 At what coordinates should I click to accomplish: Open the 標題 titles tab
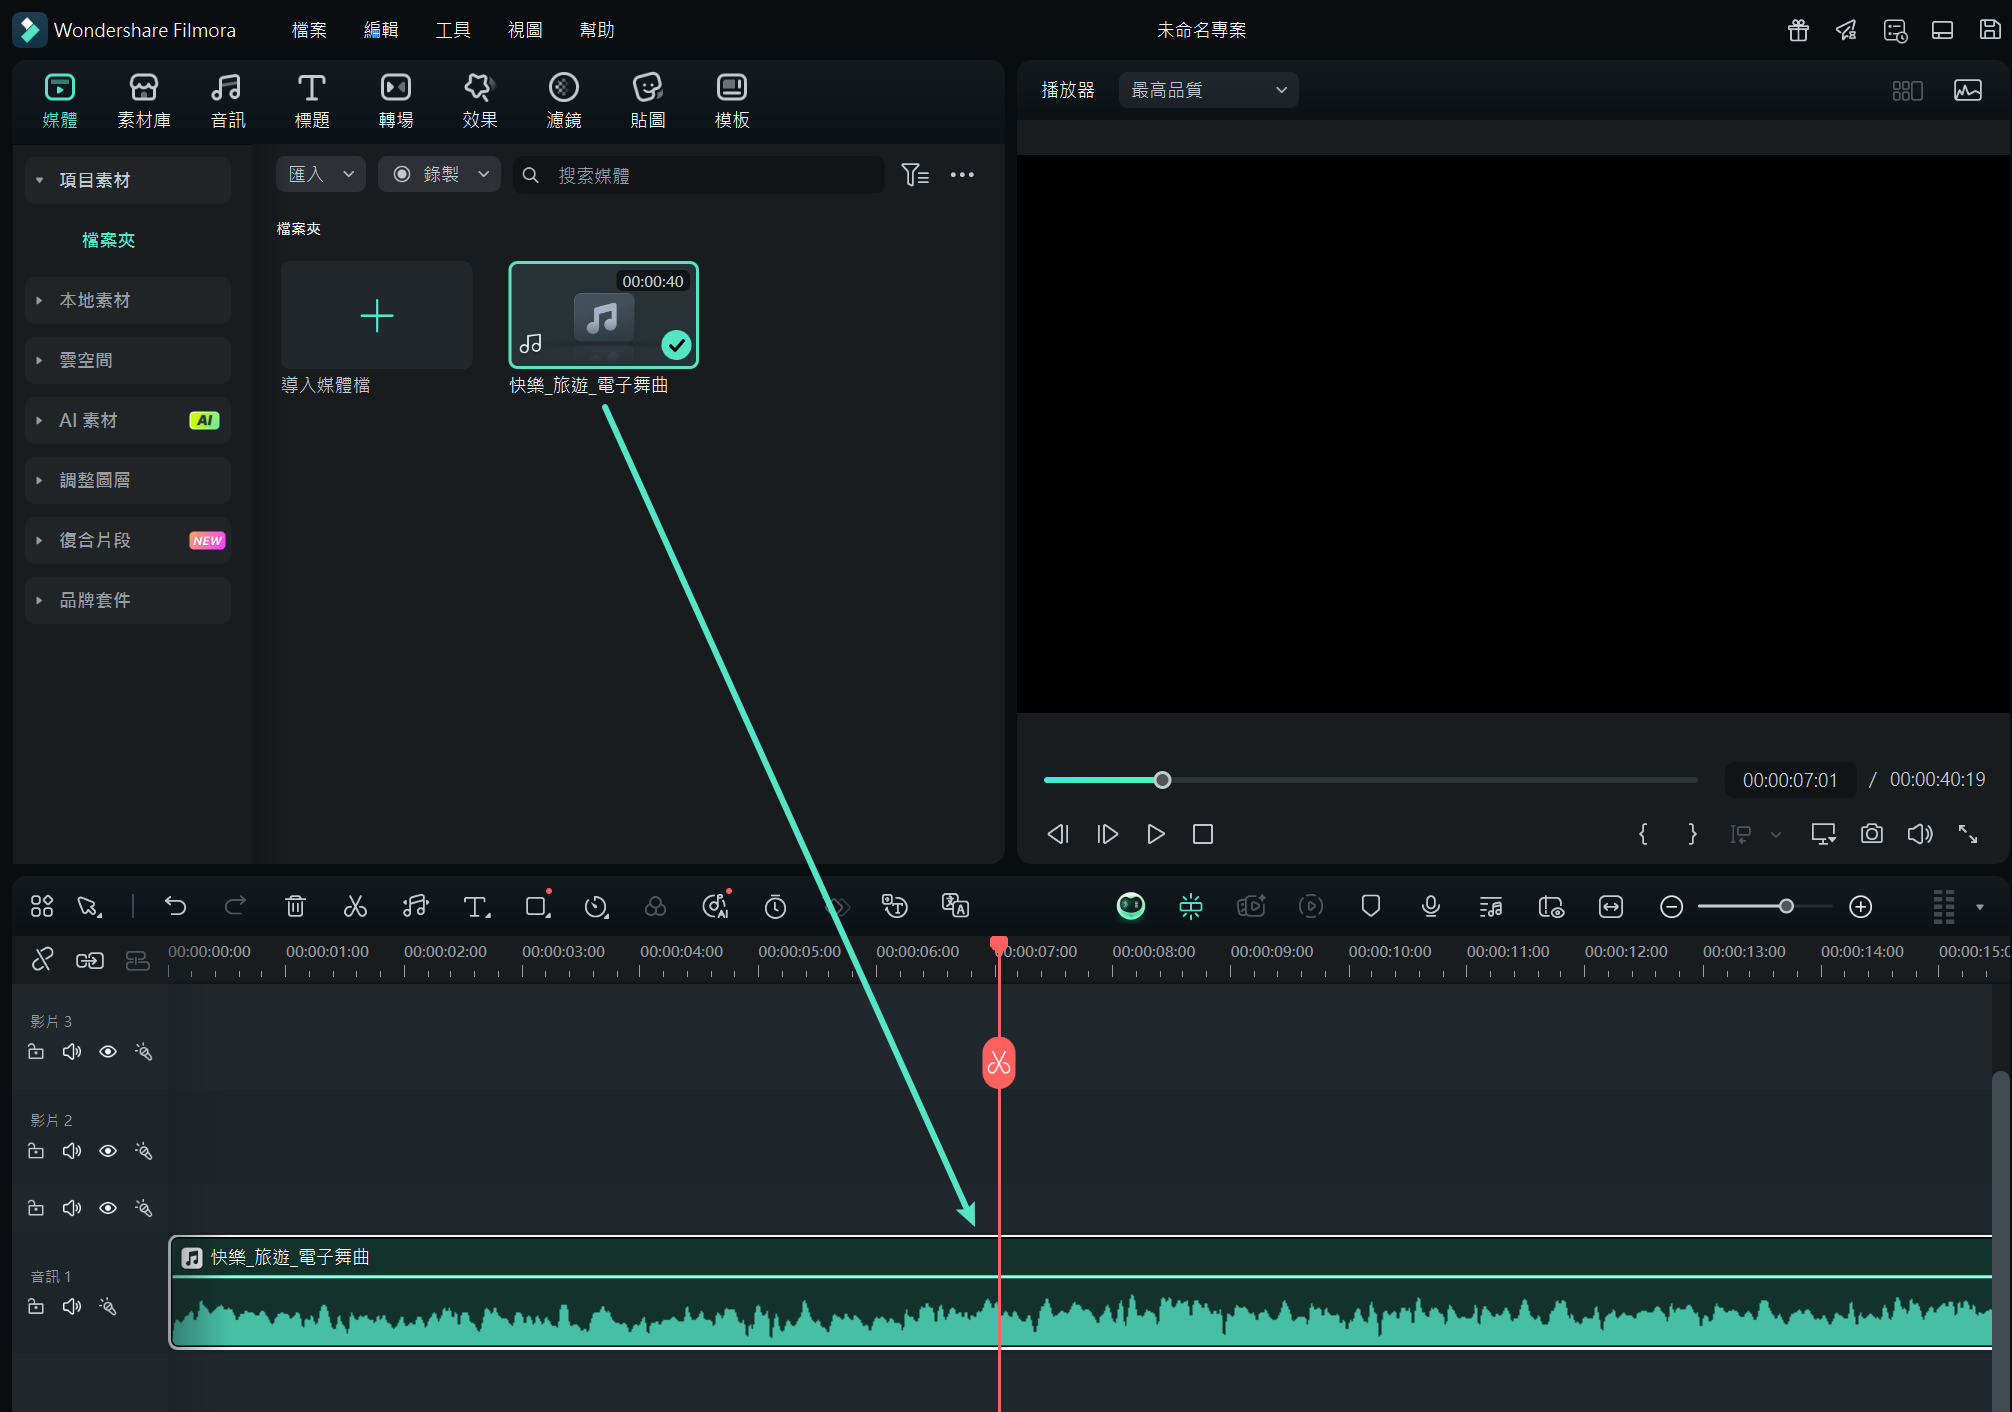coord(311,101)
